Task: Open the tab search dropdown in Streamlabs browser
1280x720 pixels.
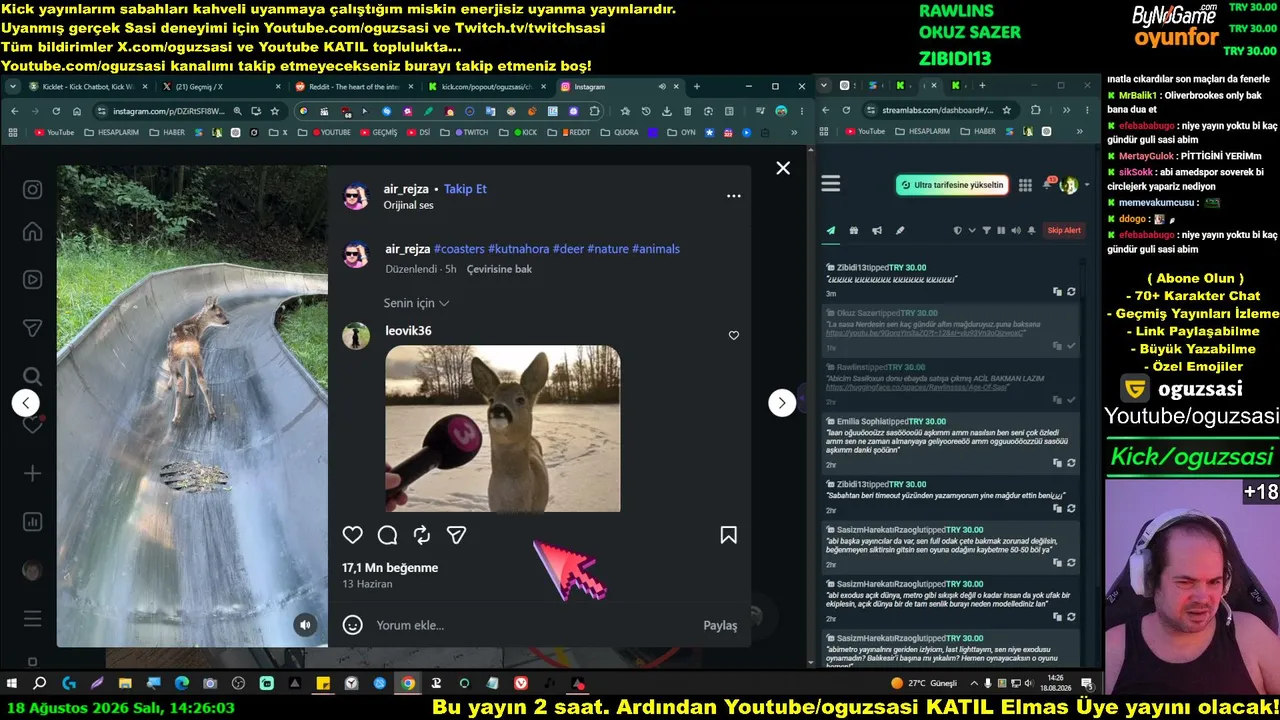Action: pyautogui.click(x=823, y=86)
